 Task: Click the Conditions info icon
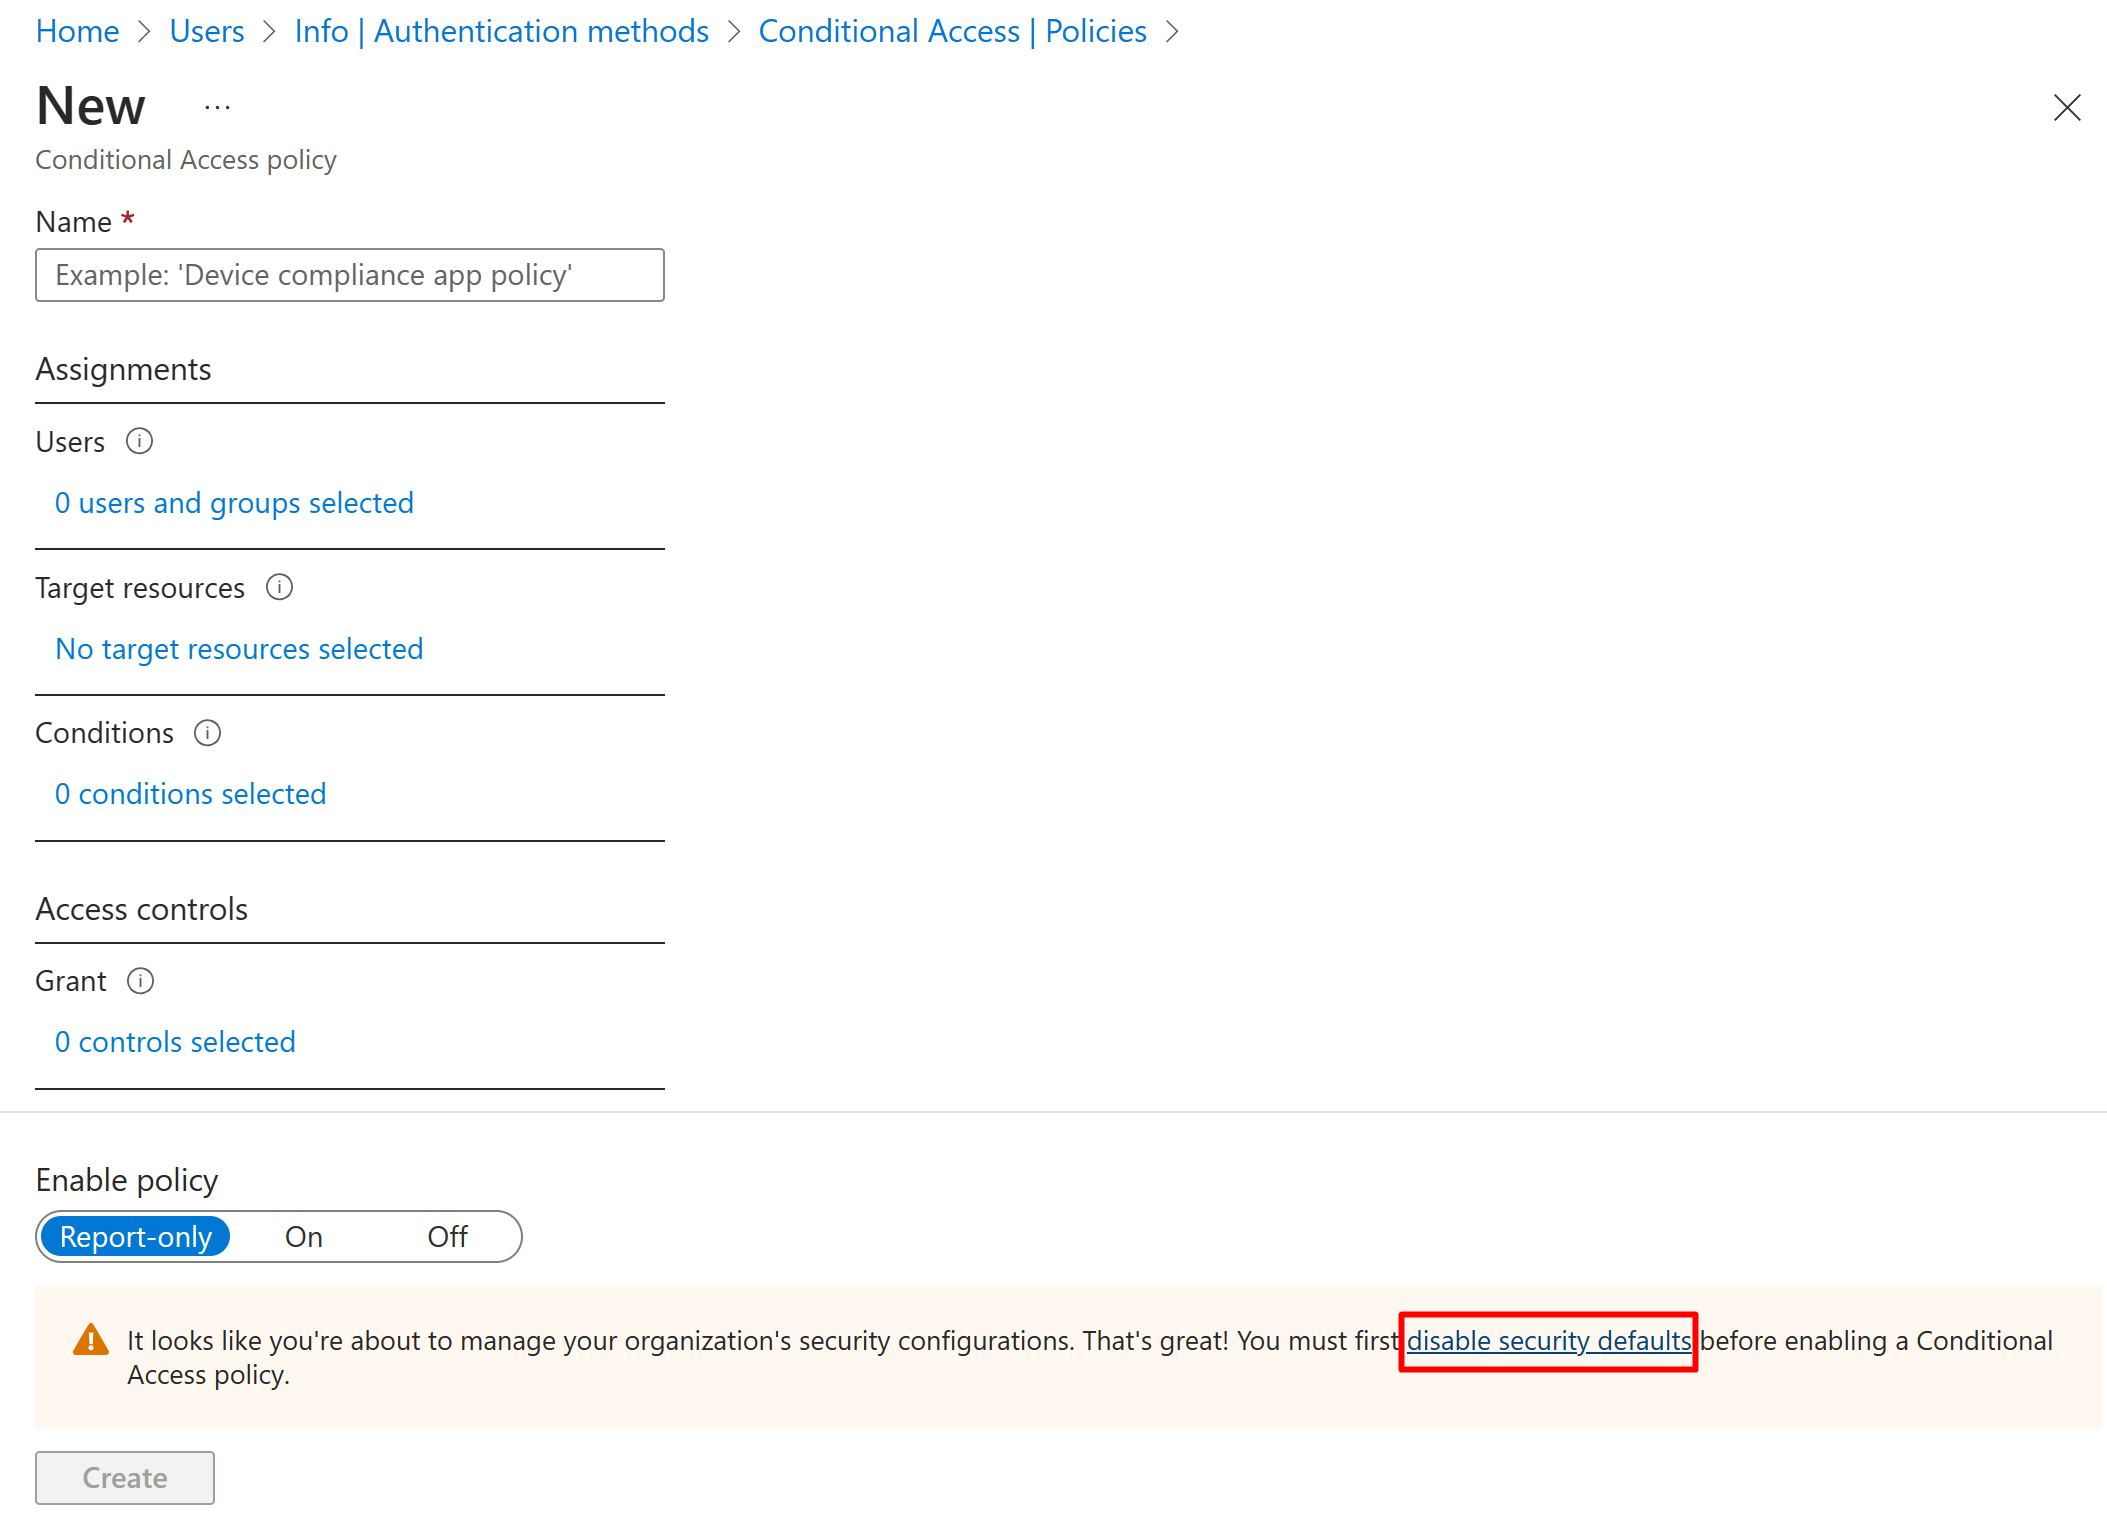pos(207,733)
